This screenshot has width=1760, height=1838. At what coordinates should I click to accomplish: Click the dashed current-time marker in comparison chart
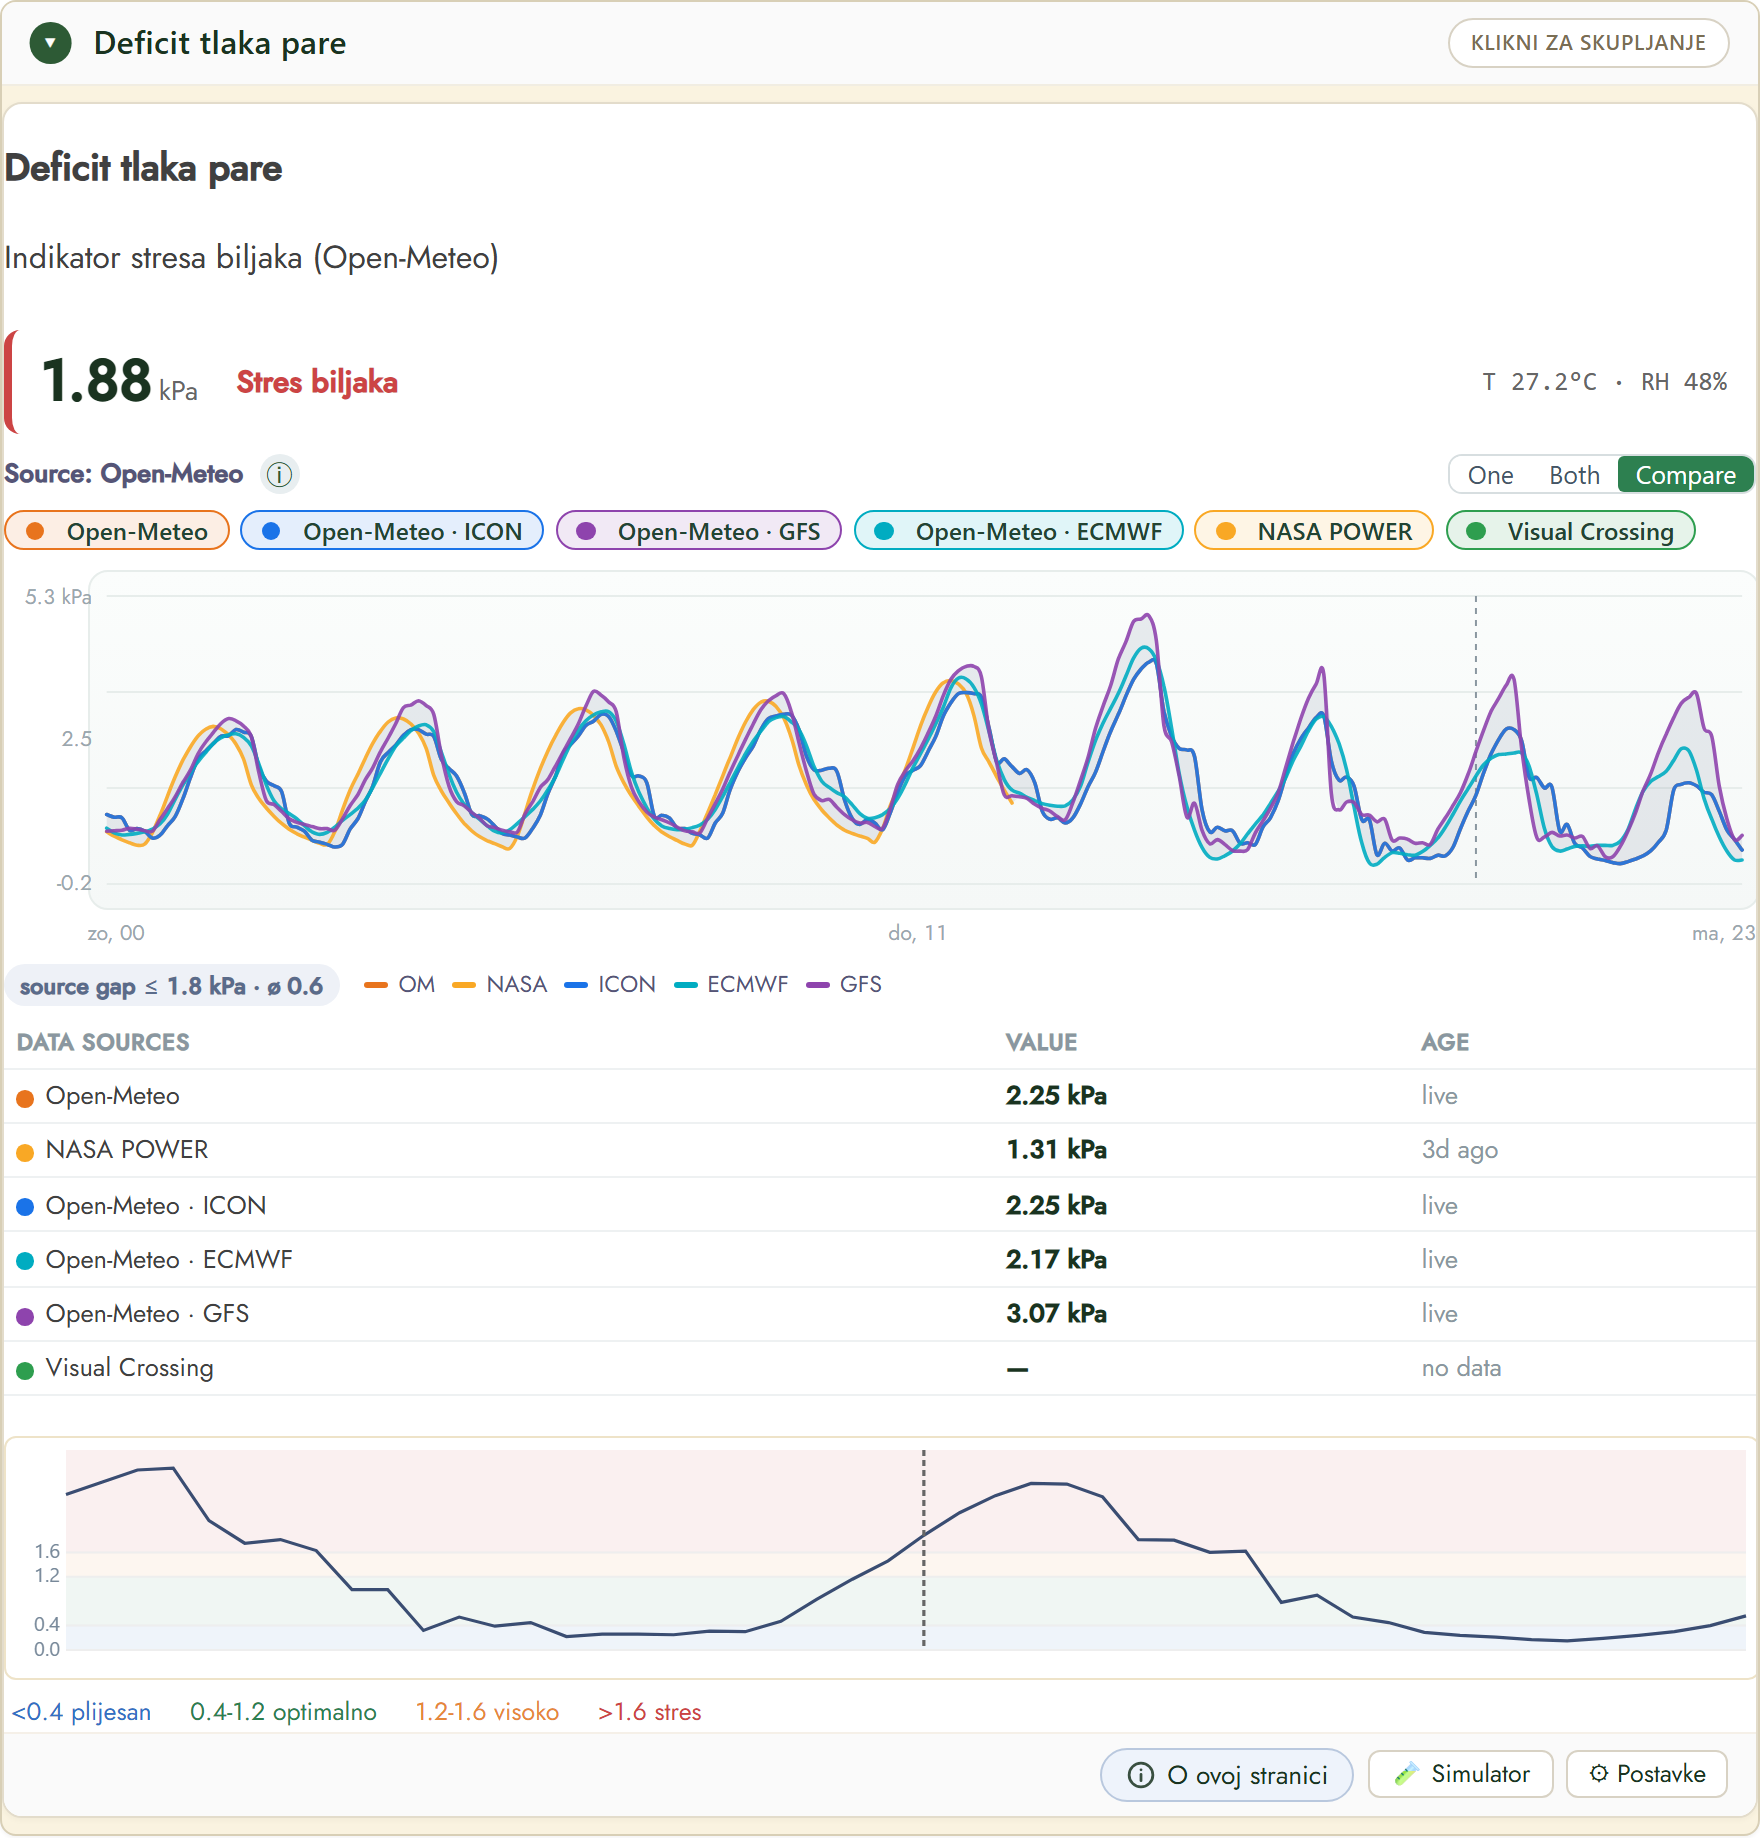1476,738
